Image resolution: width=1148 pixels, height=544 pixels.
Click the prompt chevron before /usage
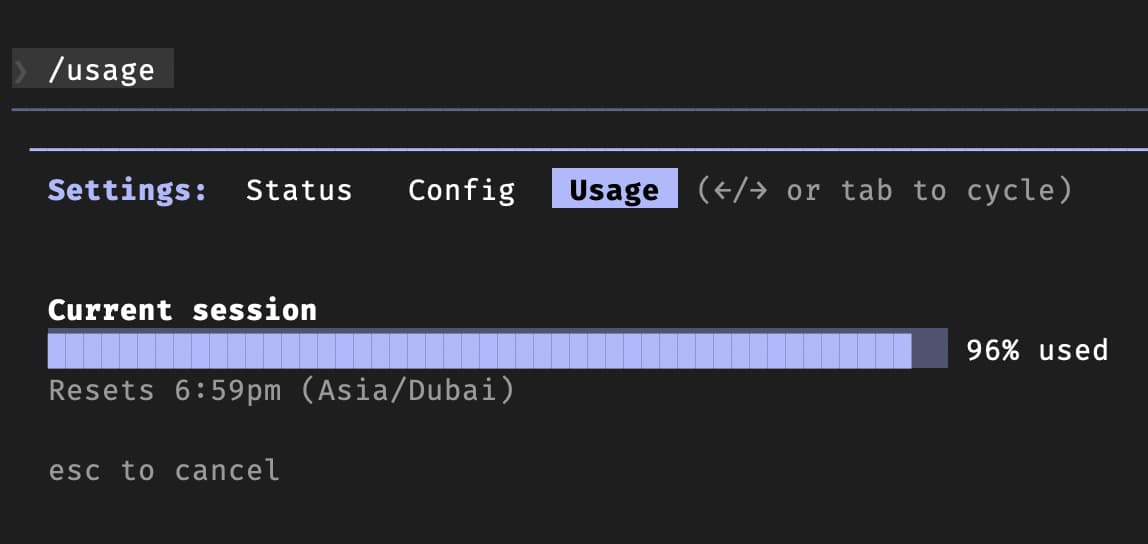point(21,70)
